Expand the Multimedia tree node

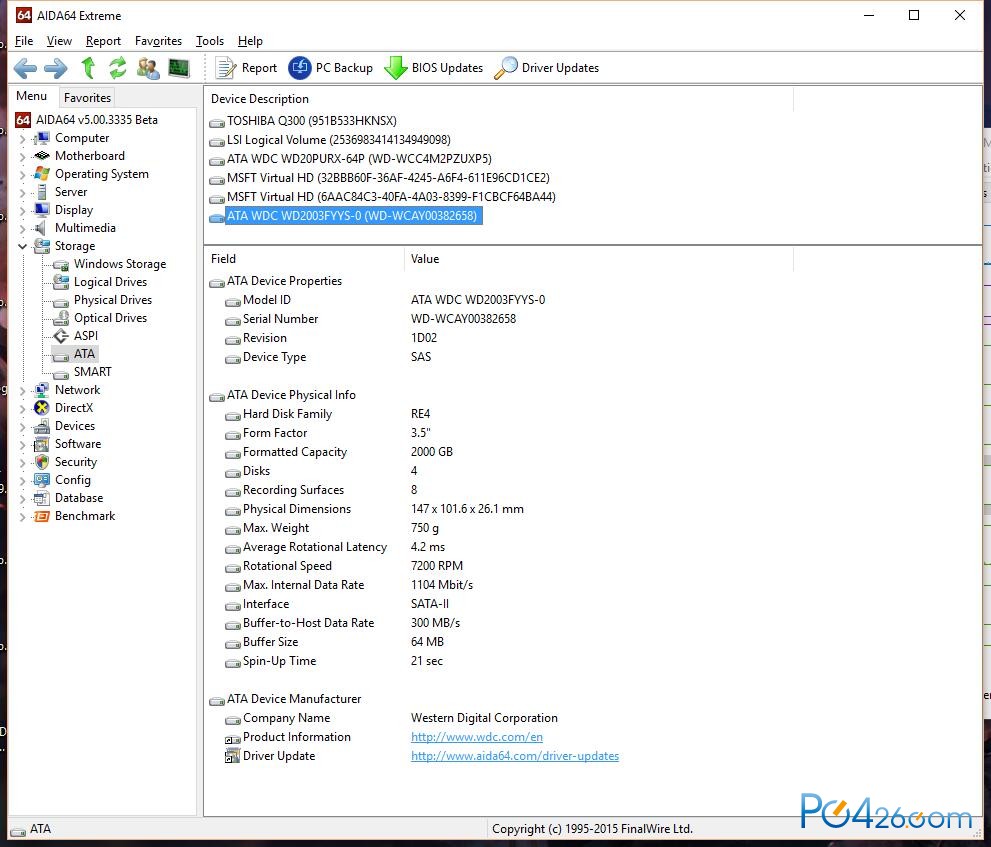(x=23, y=228)
